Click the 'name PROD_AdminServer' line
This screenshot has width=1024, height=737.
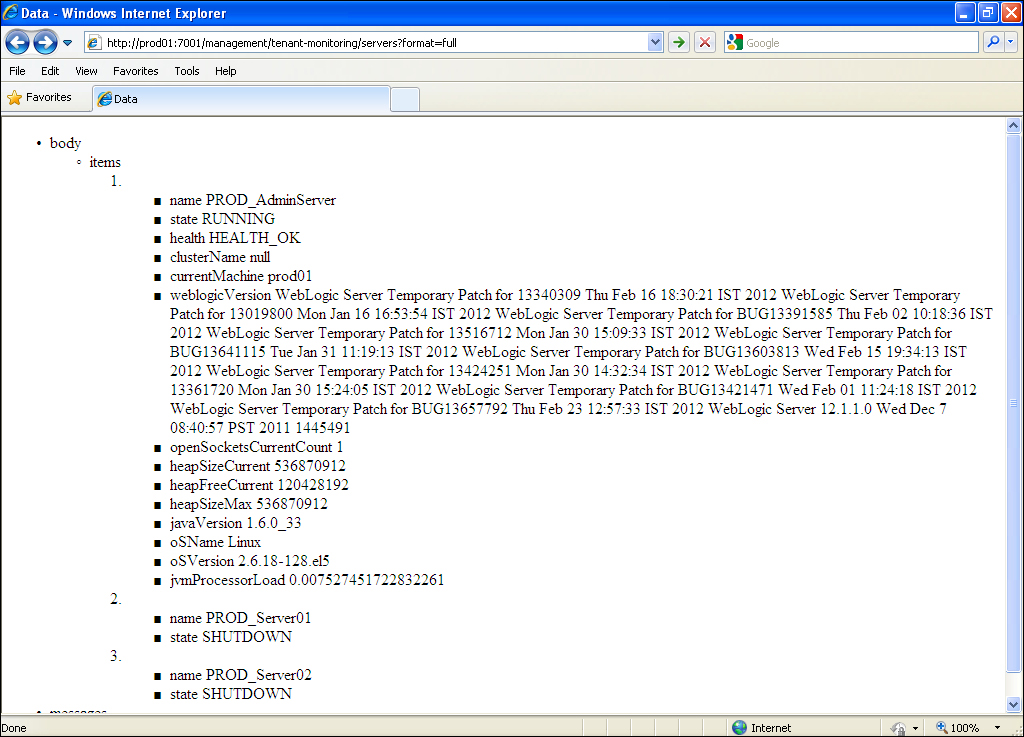[x=253, y=200]
